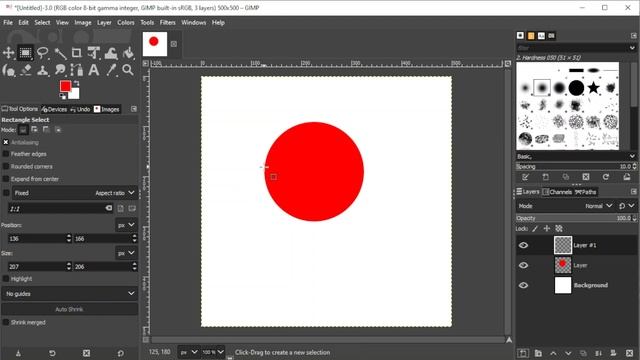Screen dimensions: 640x360
Task: Select the Unified Transform tool
Action: 94,53
